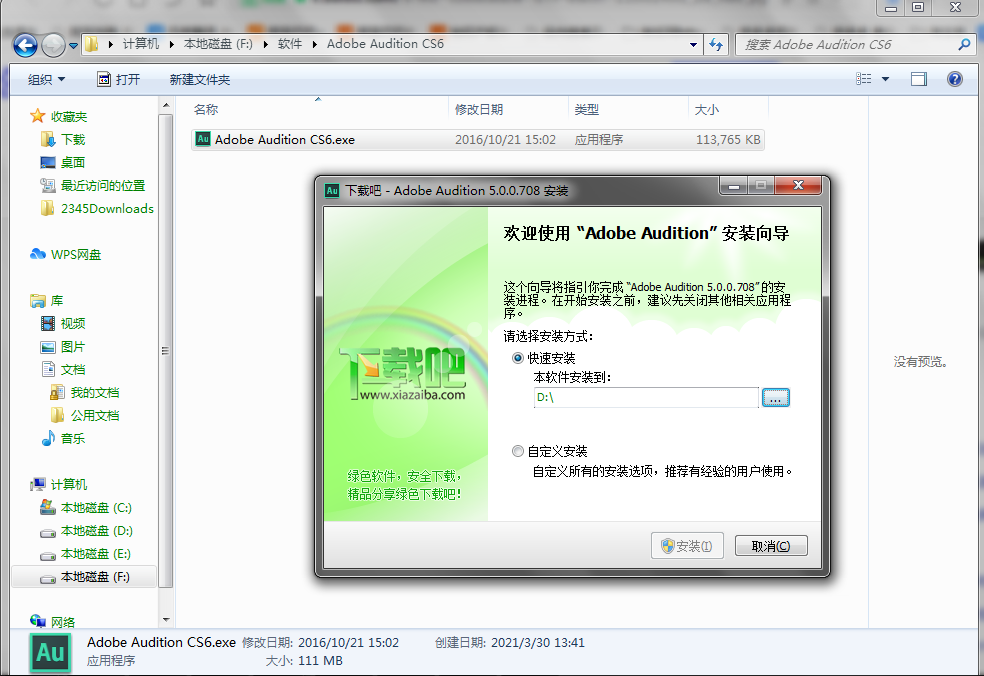984x676 pixels.
Task: Click the Explorer back navigation arrow
Action: (26, 45)
